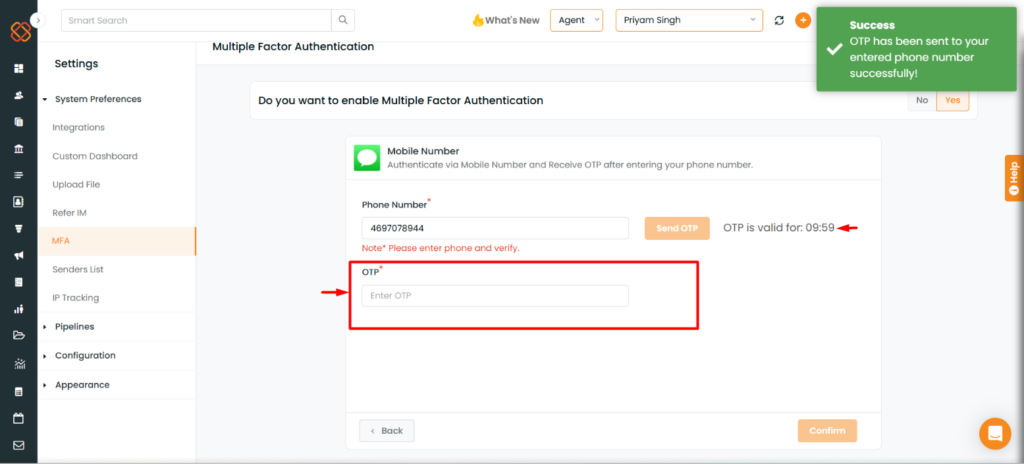
Task: Open the megaphone campaigns icon in sidebar
Action: 18,256
